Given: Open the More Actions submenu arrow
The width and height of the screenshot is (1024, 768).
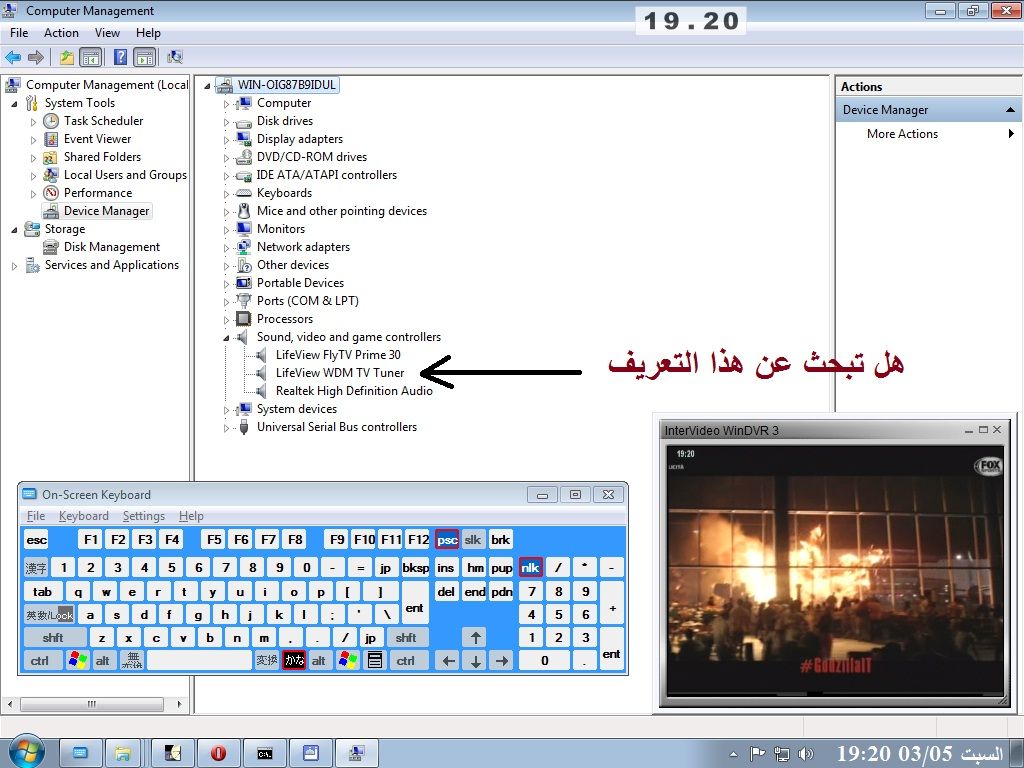Looking at the screenshot, I should [x=1011, y=134].
